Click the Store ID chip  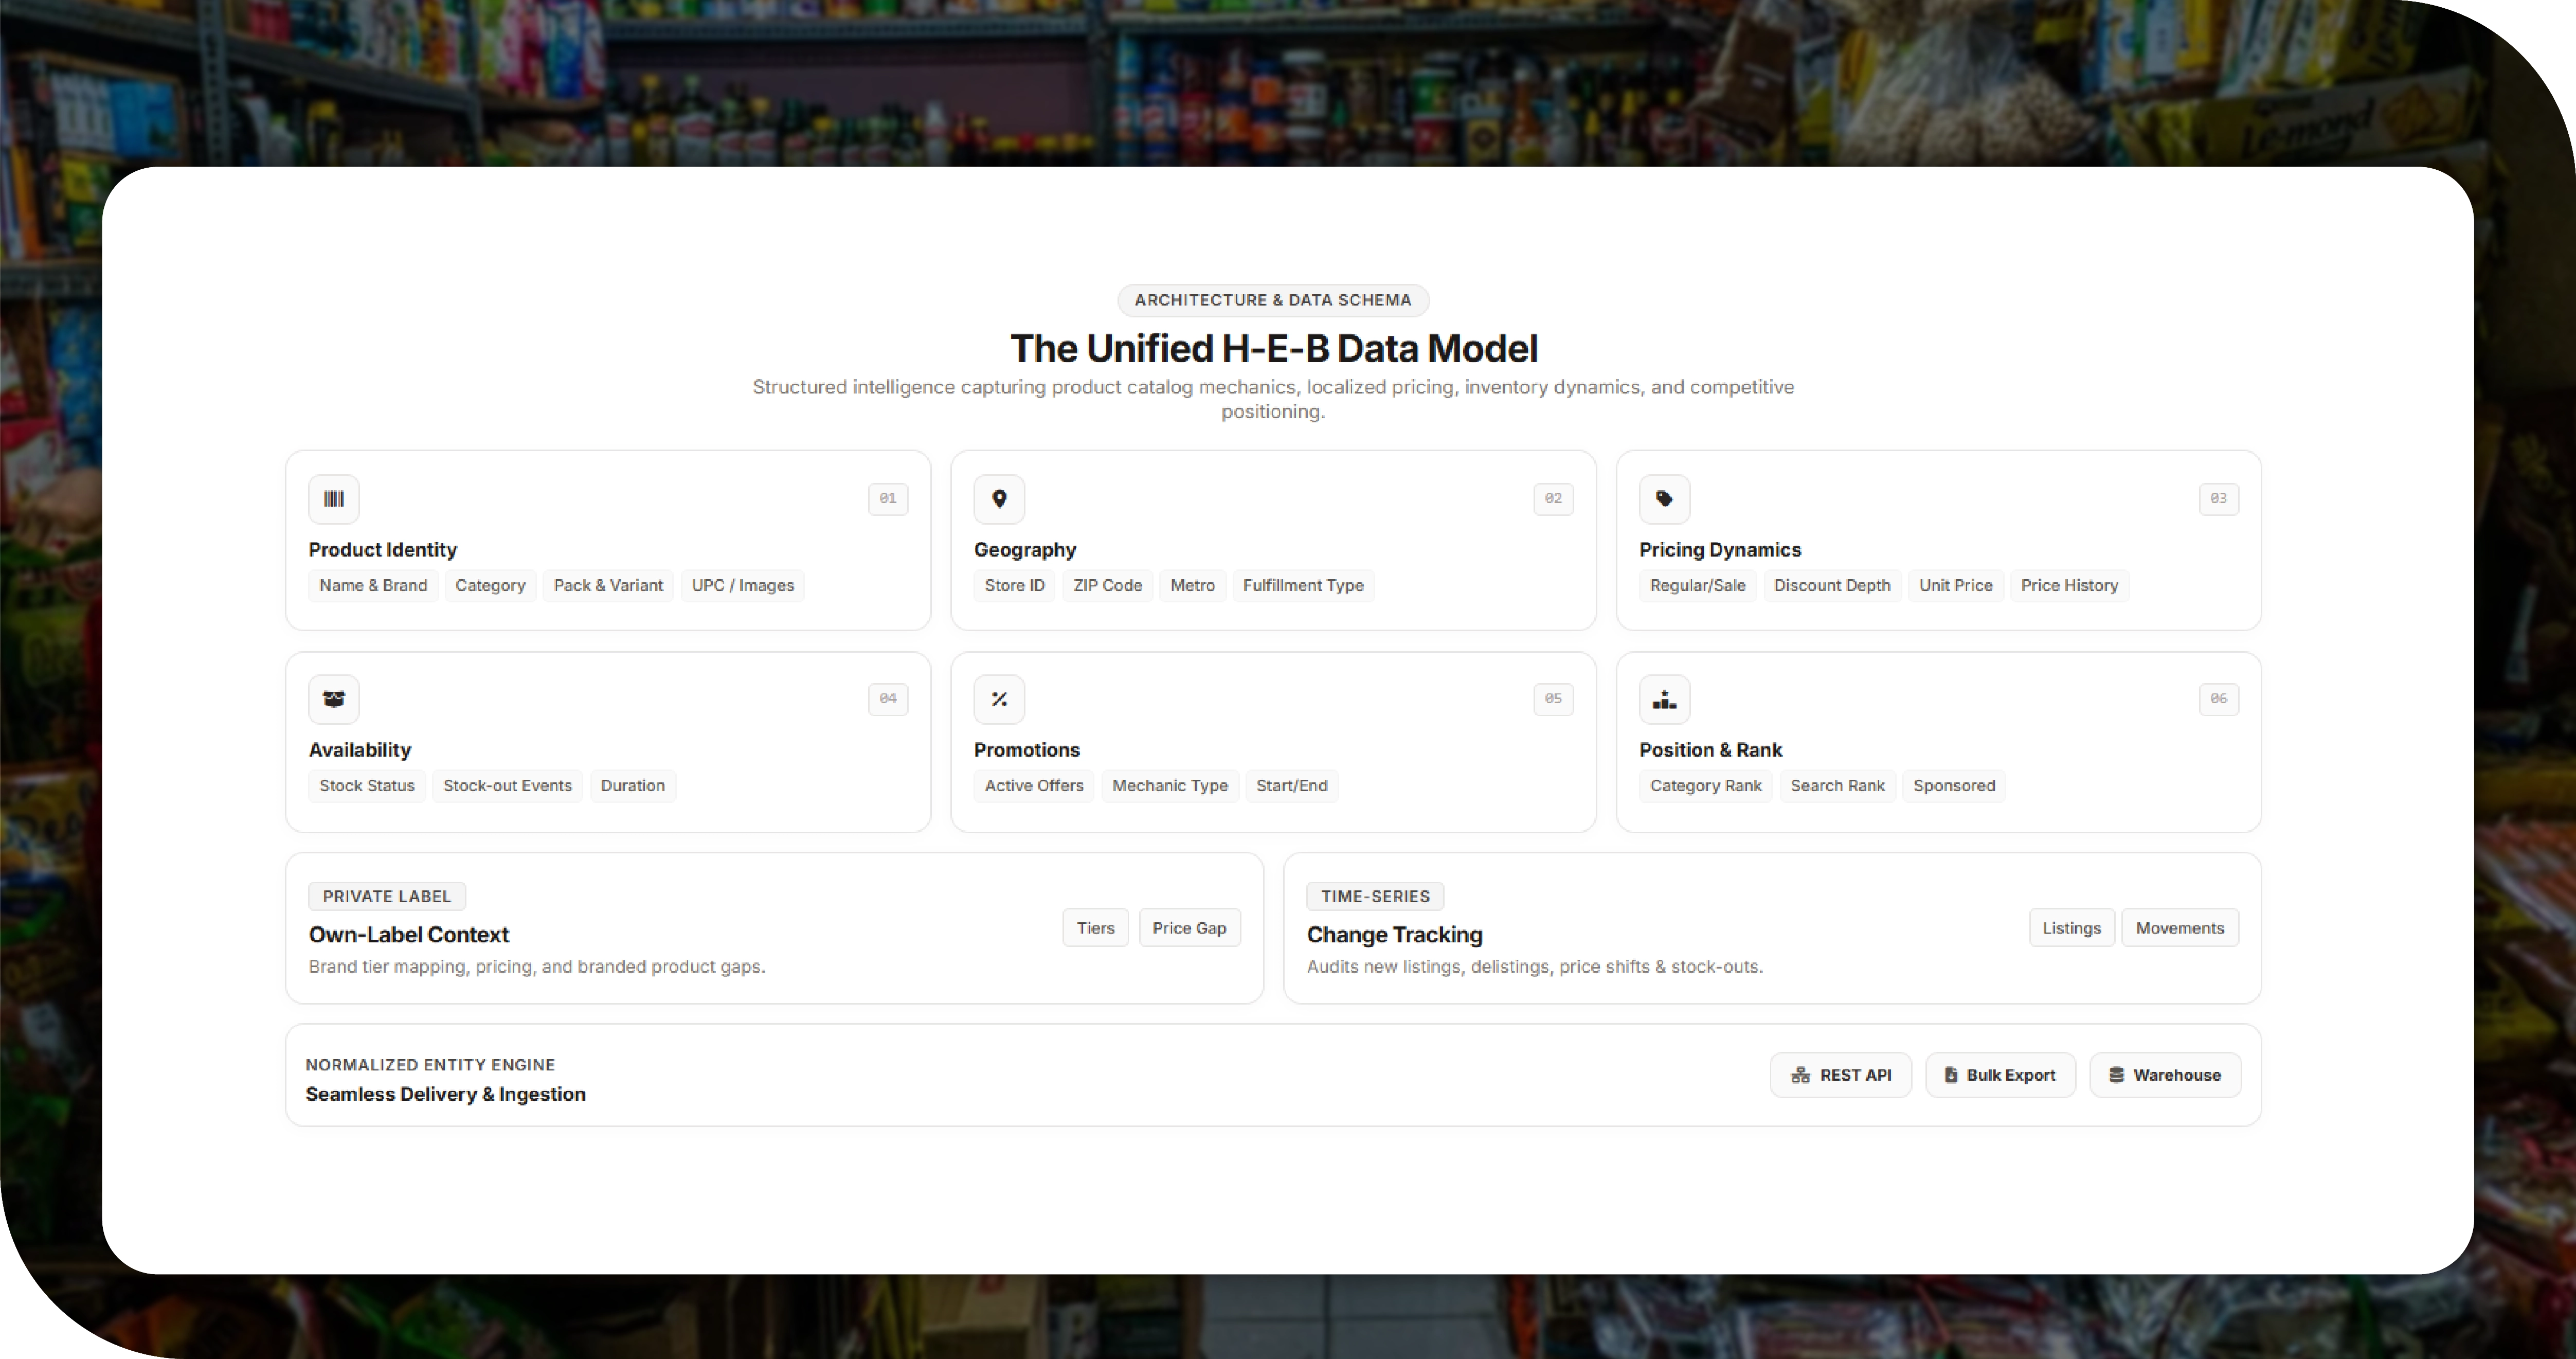[1014, 586]
